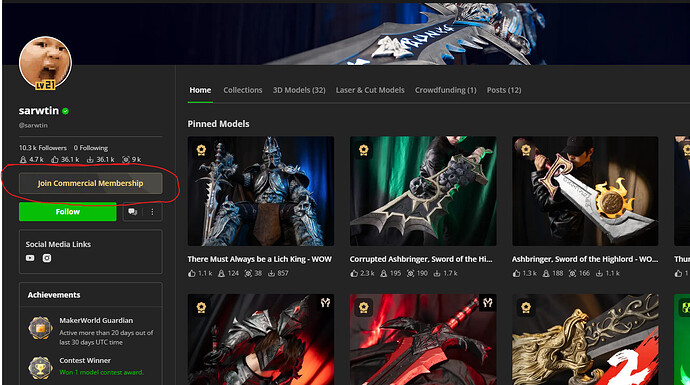Screen dimensions: 690x385
Task: Click the like icon under Lich King model
Action: (x=191, y=273)
